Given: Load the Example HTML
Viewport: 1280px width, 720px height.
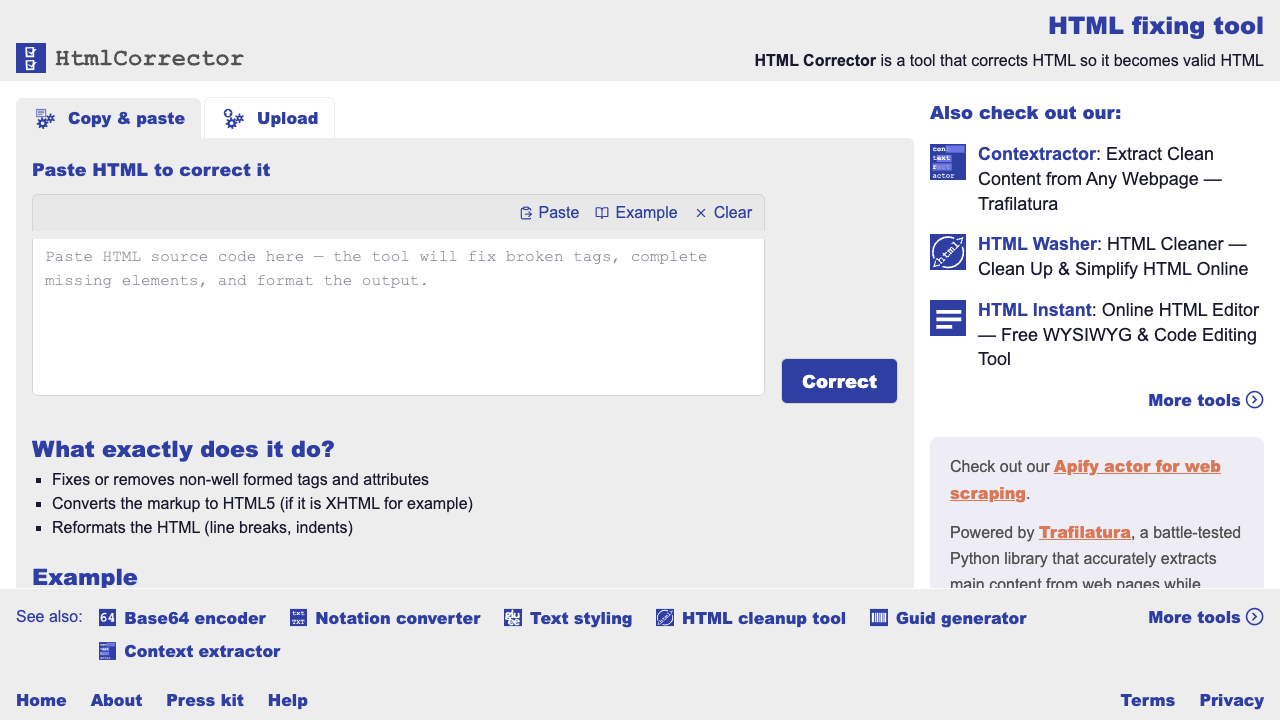Looking at the screenshot, I should click(636, 213).
